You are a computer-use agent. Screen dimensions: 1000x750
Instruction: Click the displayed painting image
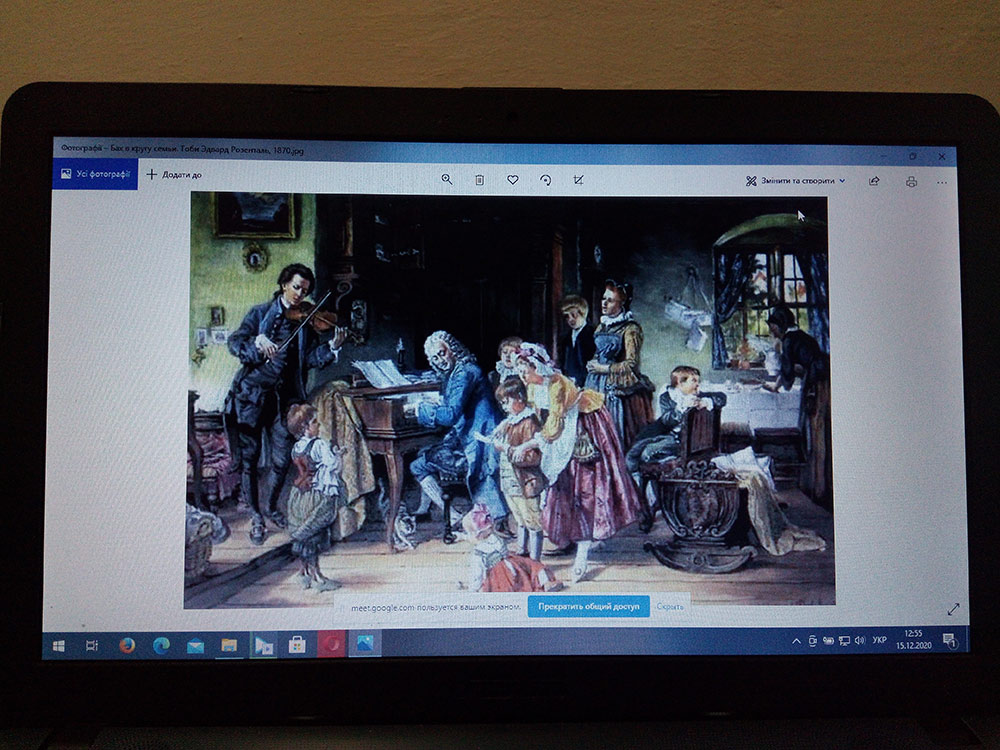[509, 400]
